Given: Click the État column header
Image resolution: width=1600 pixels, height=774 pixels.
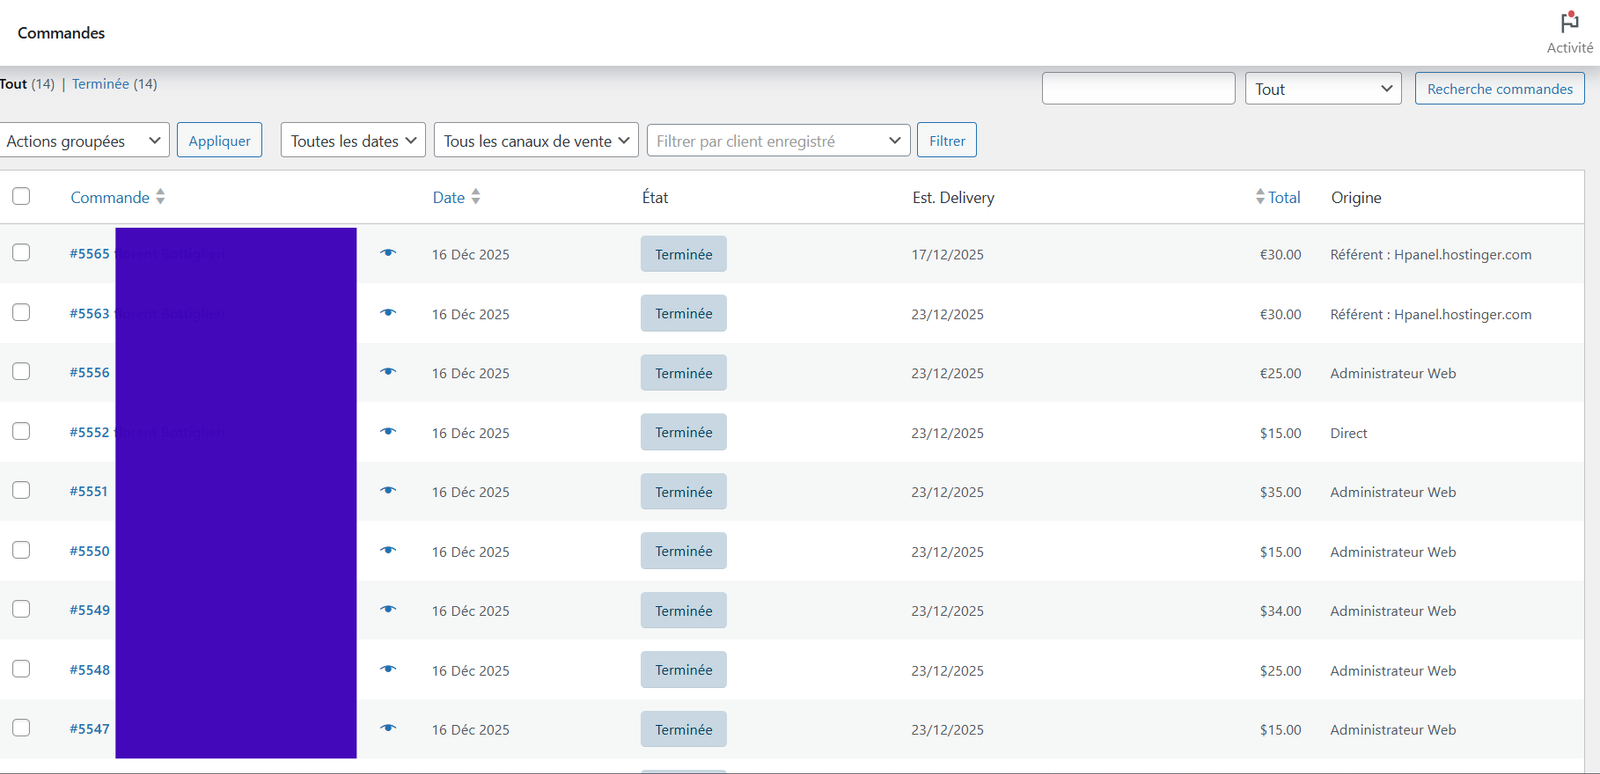Looking at the screenshot, I should coord(655,197).
